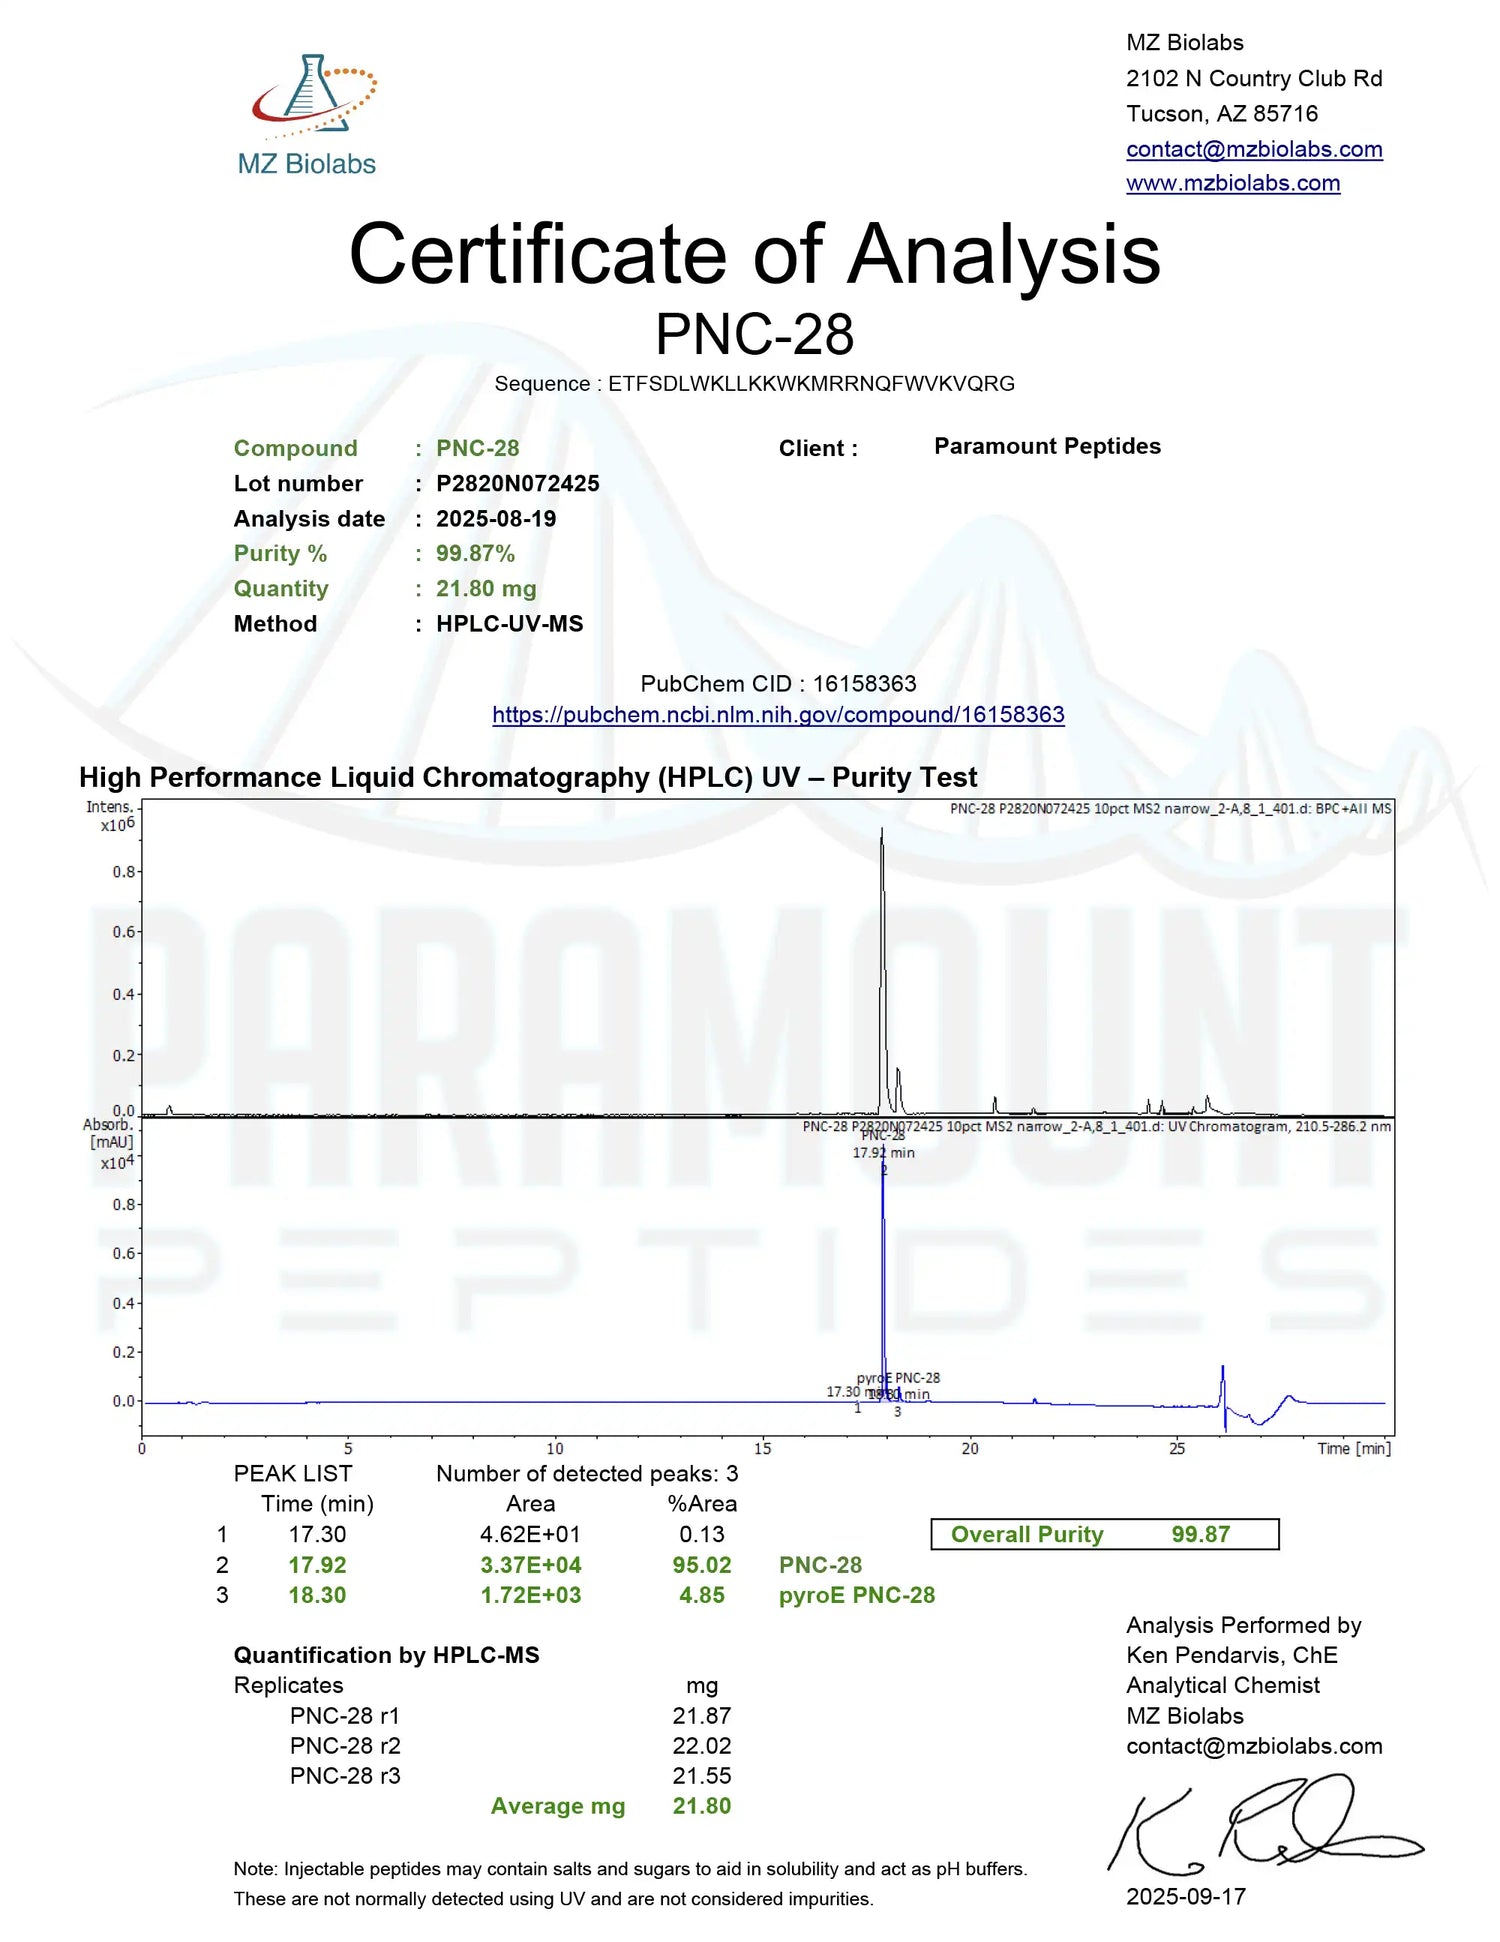The height and width of the screenshot is (1942, 1500).
Task: Click peak 3 %Area value 4.85
Action: click(702, 1595)
